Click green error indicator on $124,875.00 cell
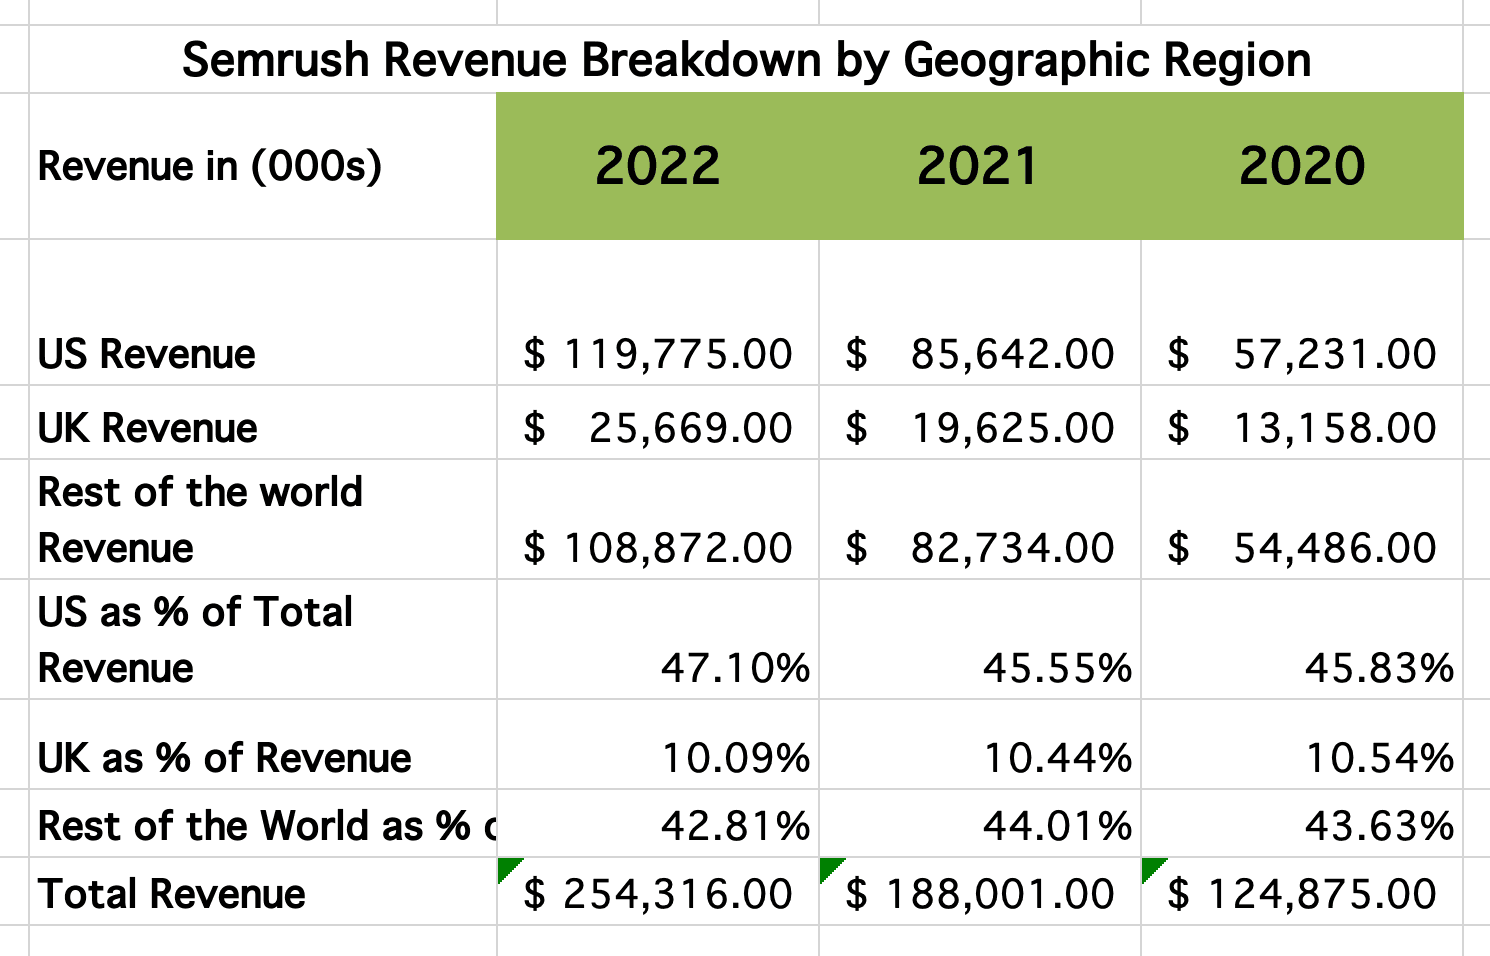 click(1151, 867)
